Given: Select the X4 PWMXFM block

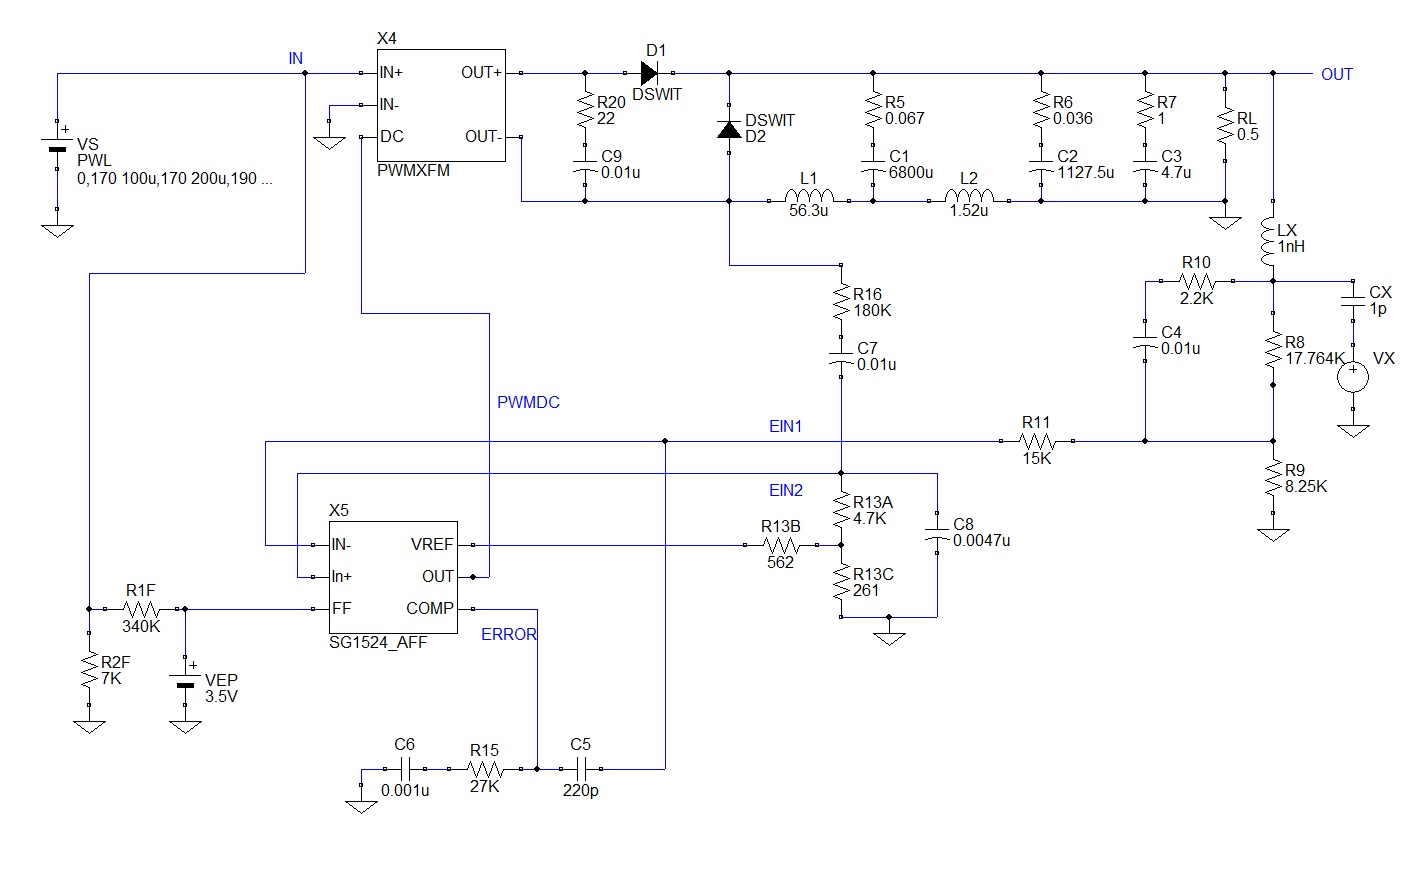Looking at the screenshot, I should tap(441, 105).
